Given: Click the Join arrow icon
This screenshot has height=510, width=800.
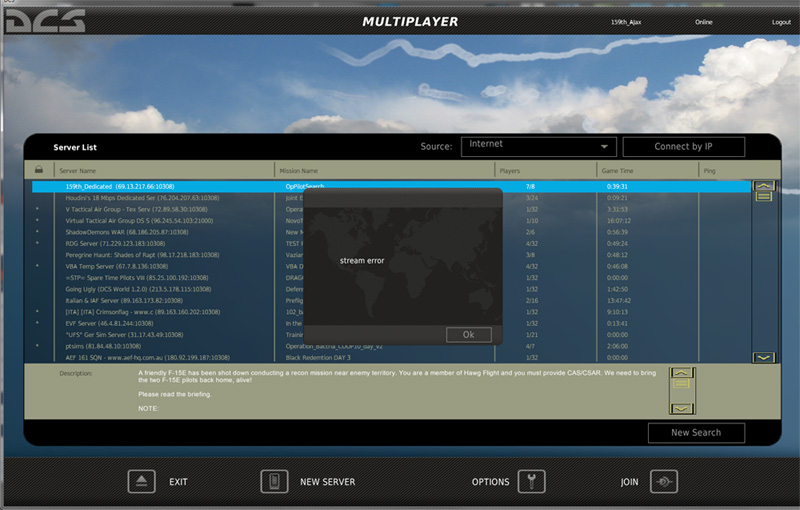Looking at the screenshot, I should 664,481.
